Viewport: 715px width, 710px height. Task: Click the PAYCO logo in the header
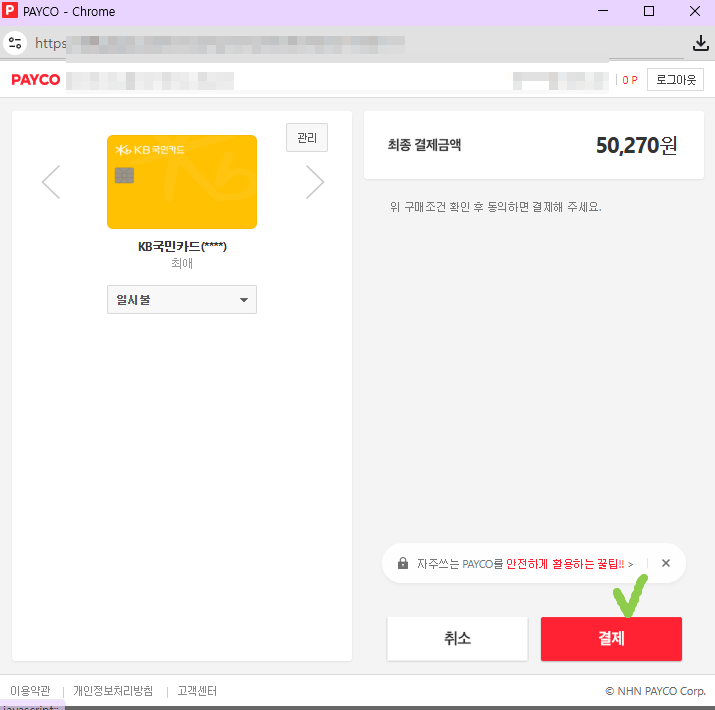point(36,80)
